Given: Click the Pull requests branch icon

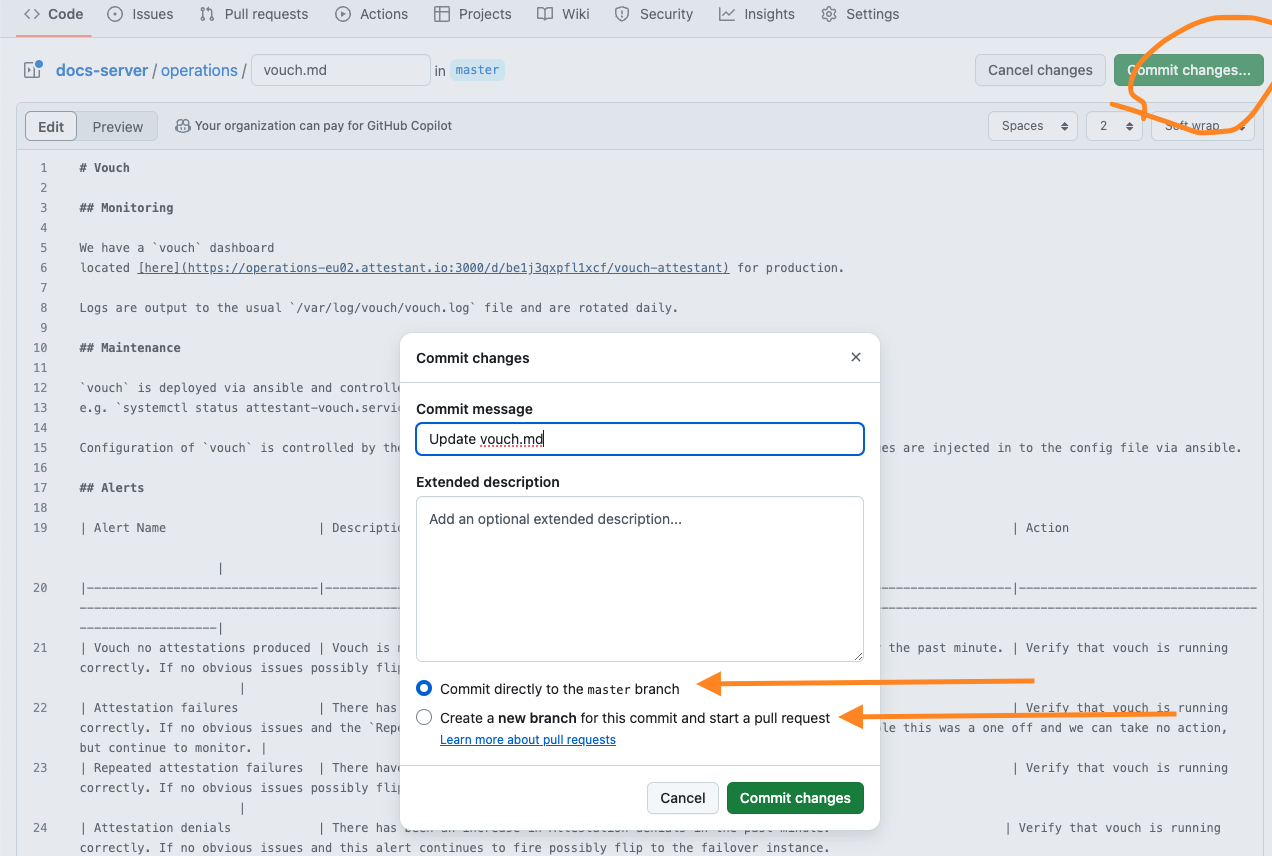Looking at the screenshot, I should 207,14.
